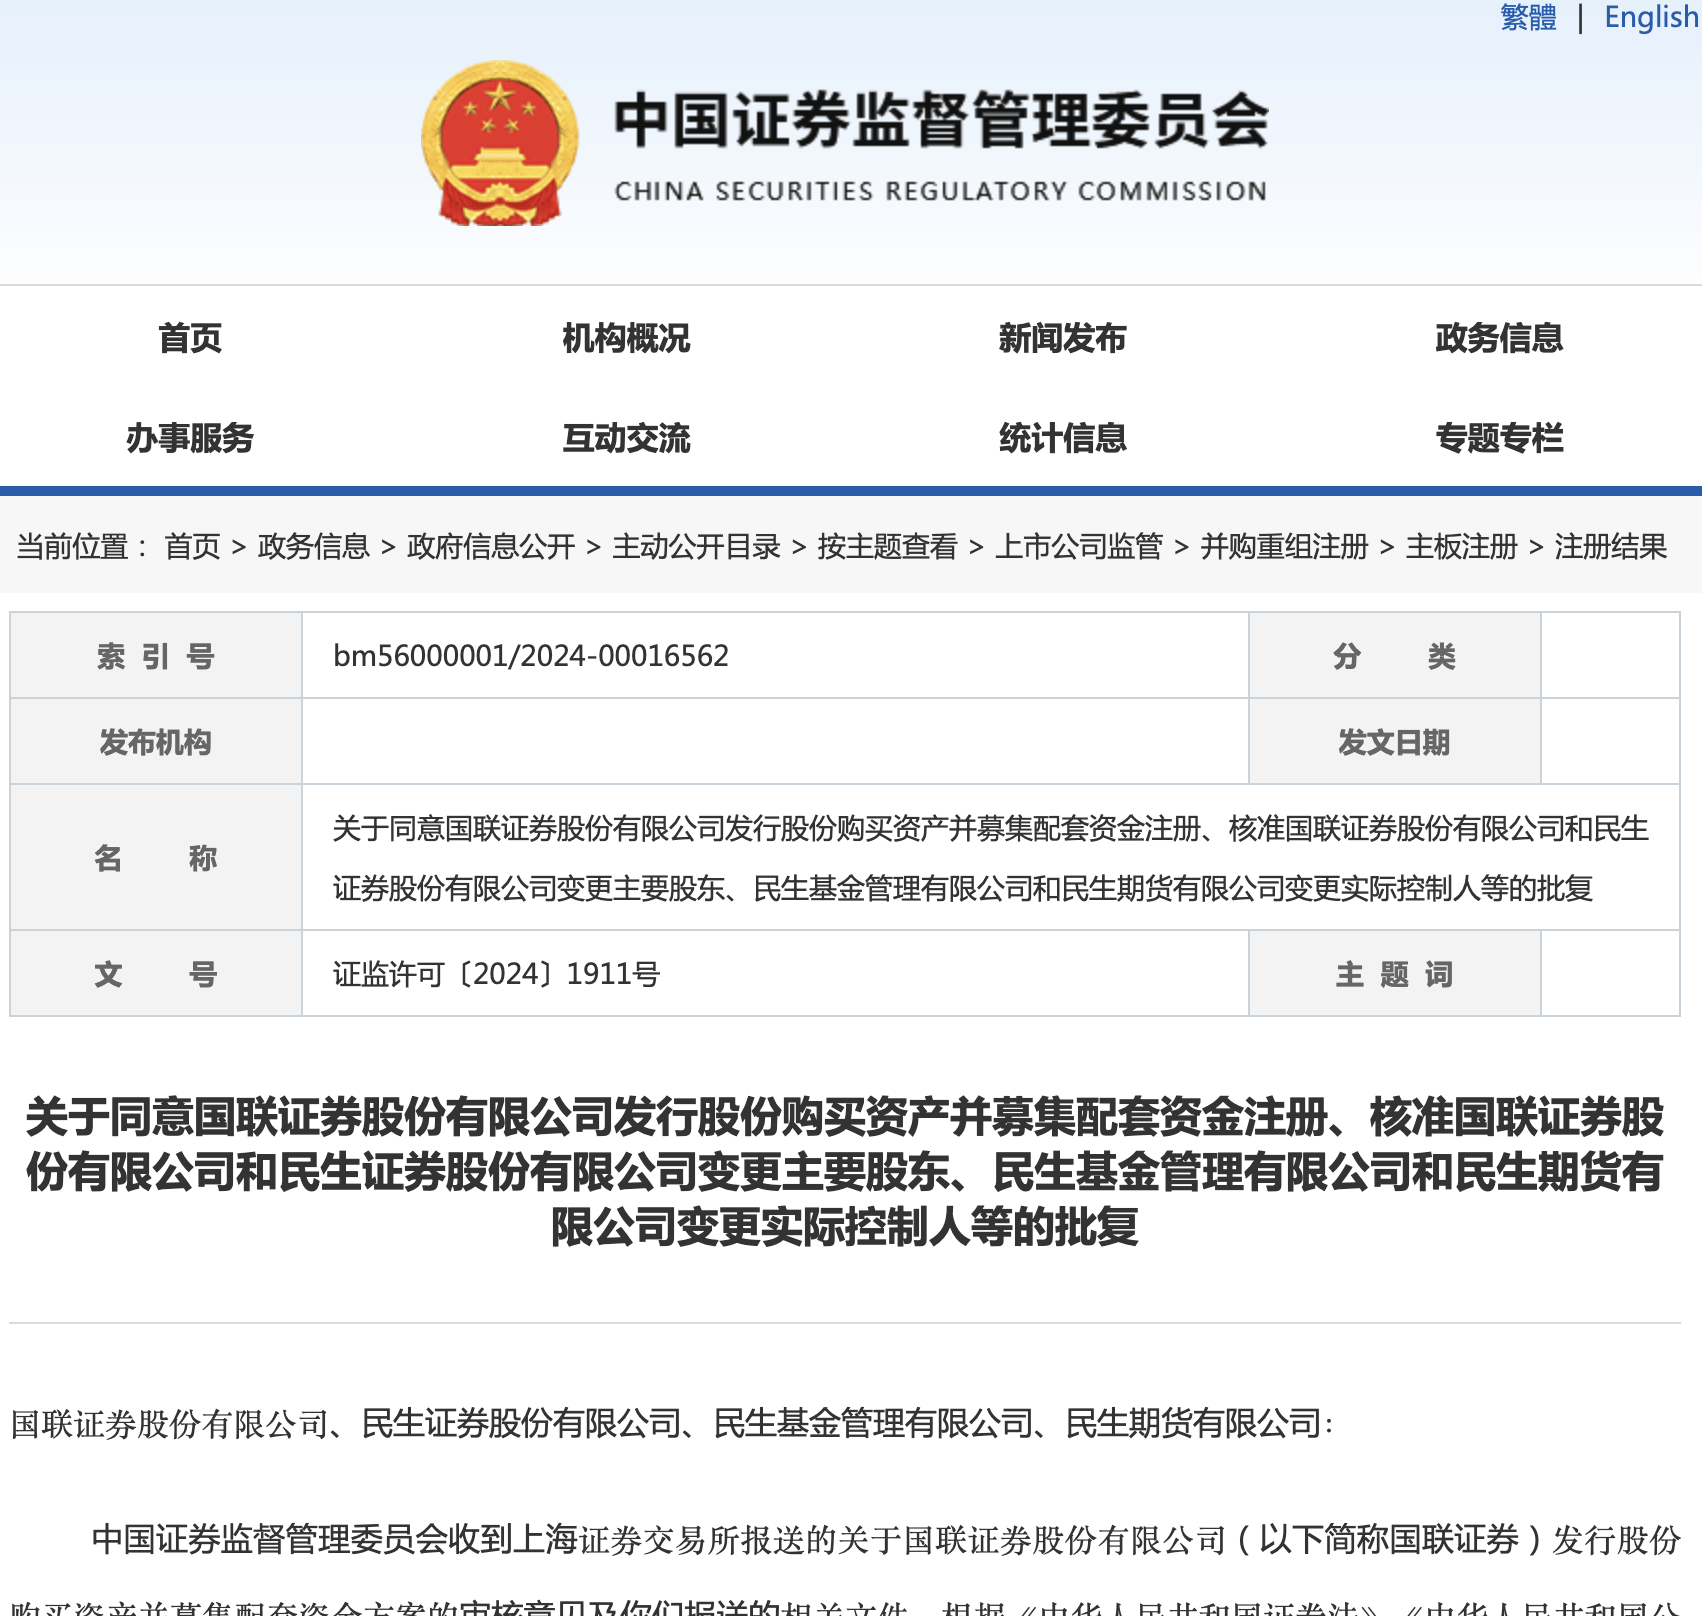Click the 文号 label cell
The height and width of the screenshot is (1616, 1702).
pyautogui.click(x=156, y=974)
